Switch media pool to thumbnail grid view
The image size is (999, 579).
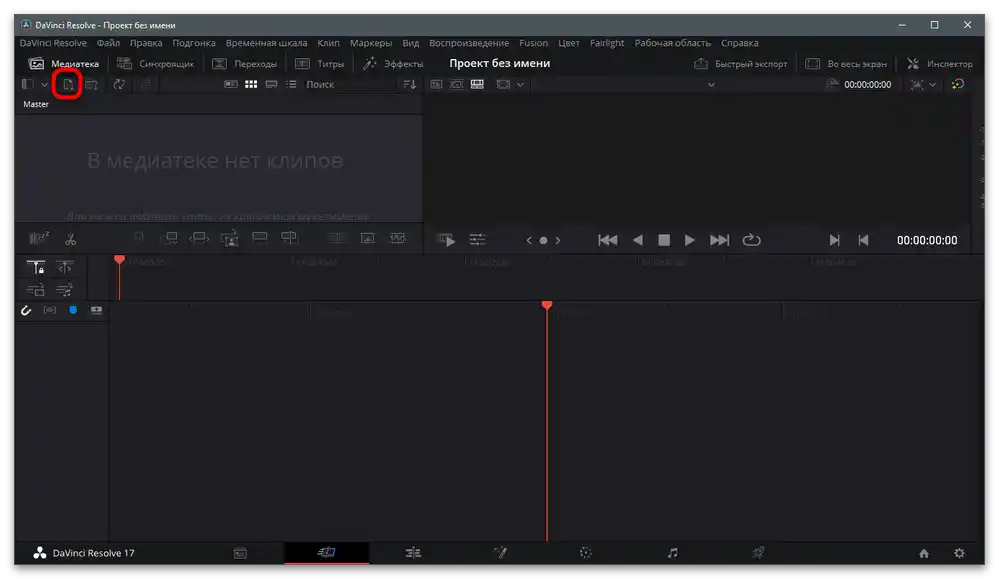pyautogui.click(x=251, y=84)
